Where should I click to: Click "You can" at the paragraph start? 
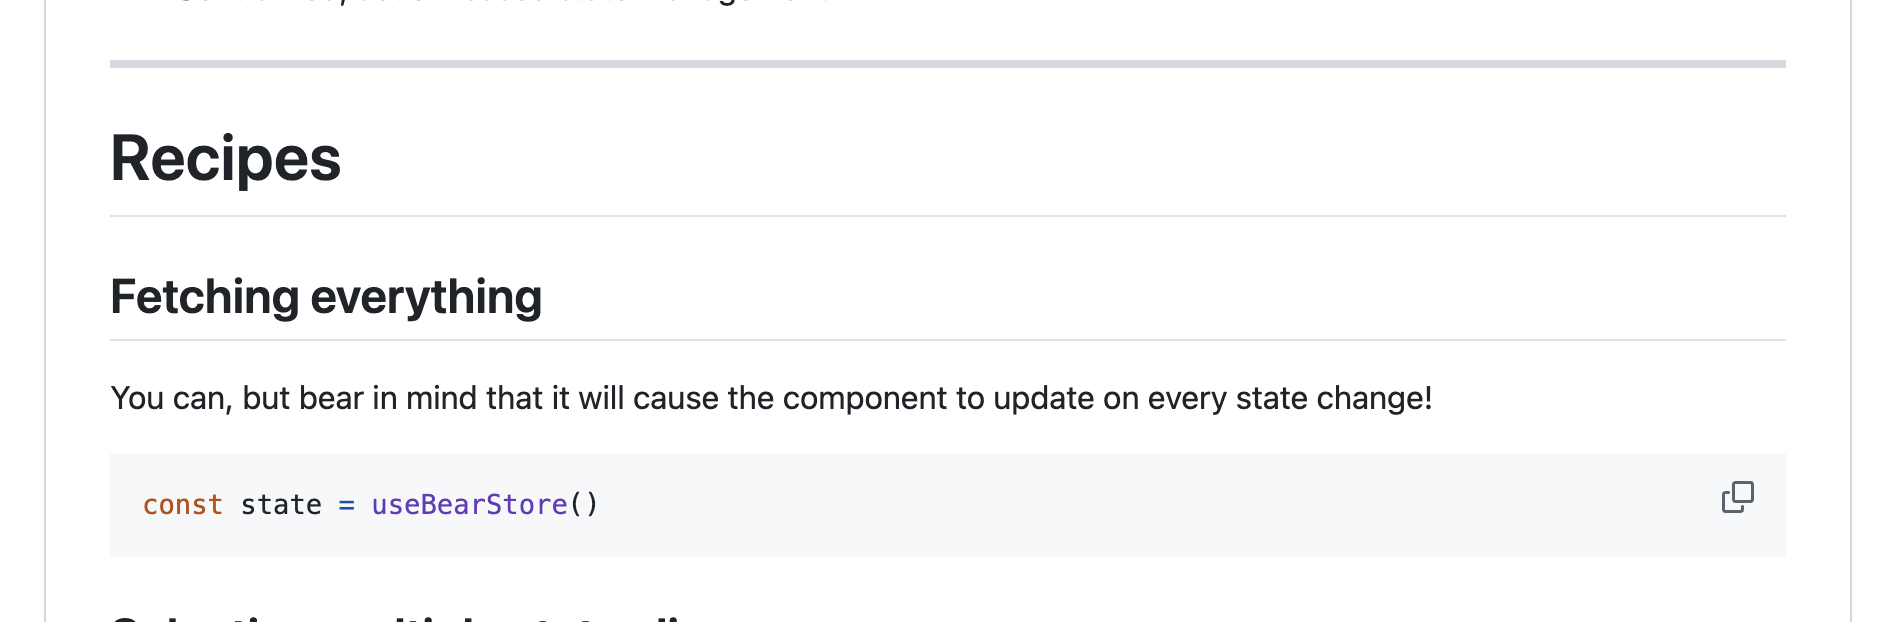pyautogui.click(x=170, y=398)
